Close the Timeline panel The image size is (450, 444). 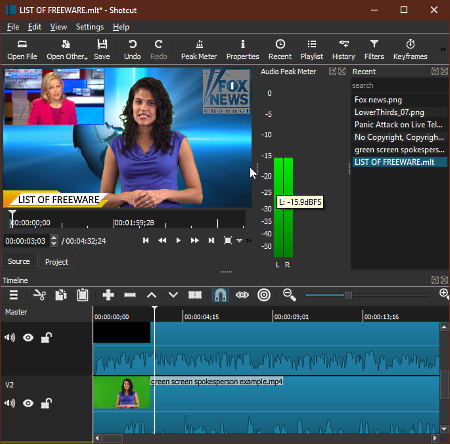pos(444,280)
